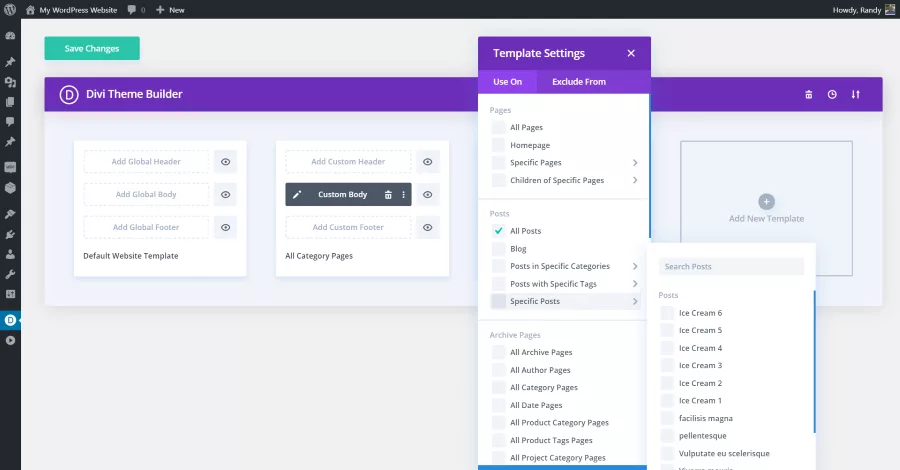This screenshot has width=900, height=470.
Task: Open the Howdy, Randy account menu
Action: pos(864,10)
